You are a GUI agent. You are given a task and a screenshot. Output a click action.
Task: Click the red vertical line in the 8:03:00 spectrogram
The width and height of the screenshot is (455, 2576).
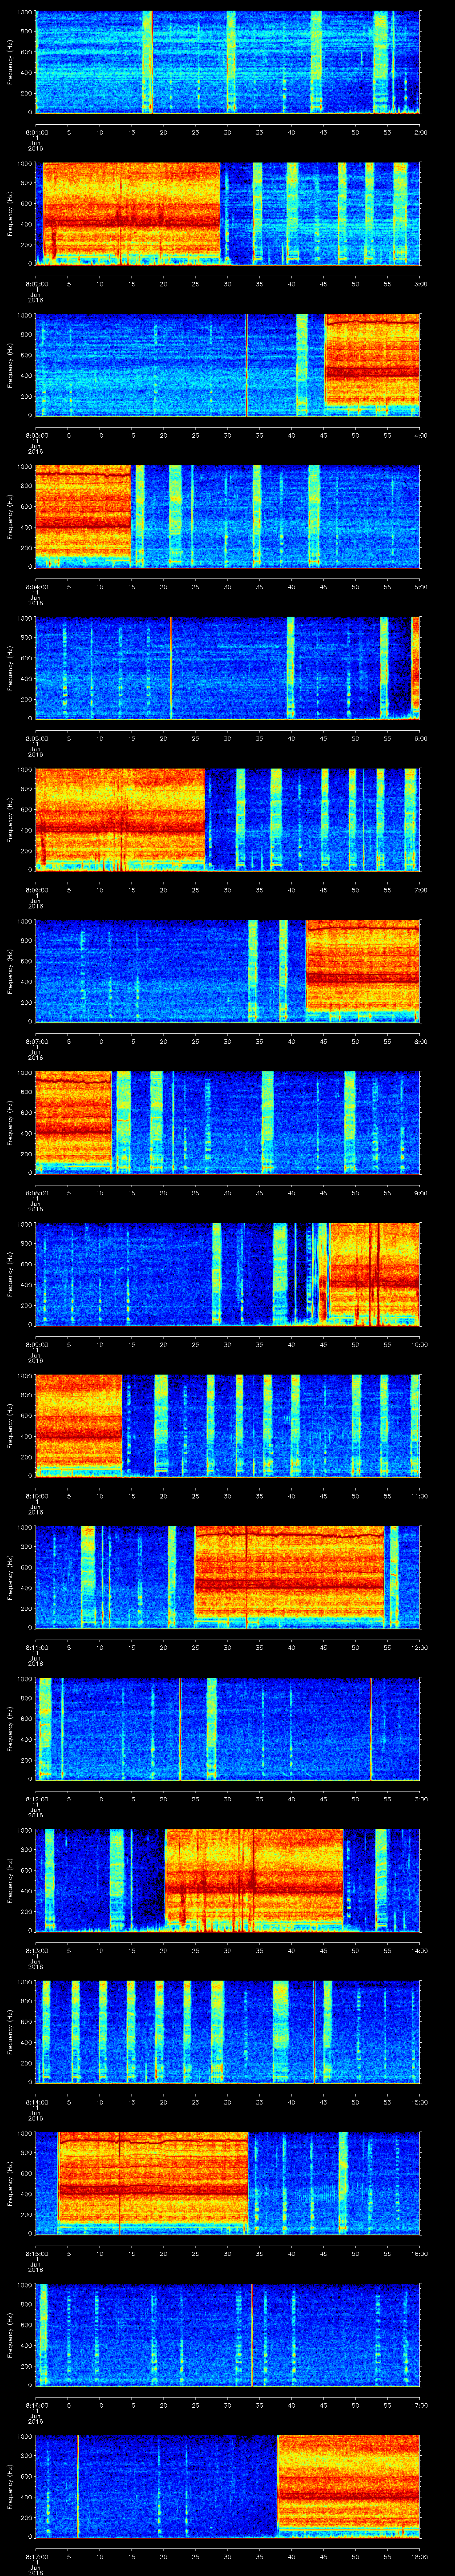[x=246, y=365]
